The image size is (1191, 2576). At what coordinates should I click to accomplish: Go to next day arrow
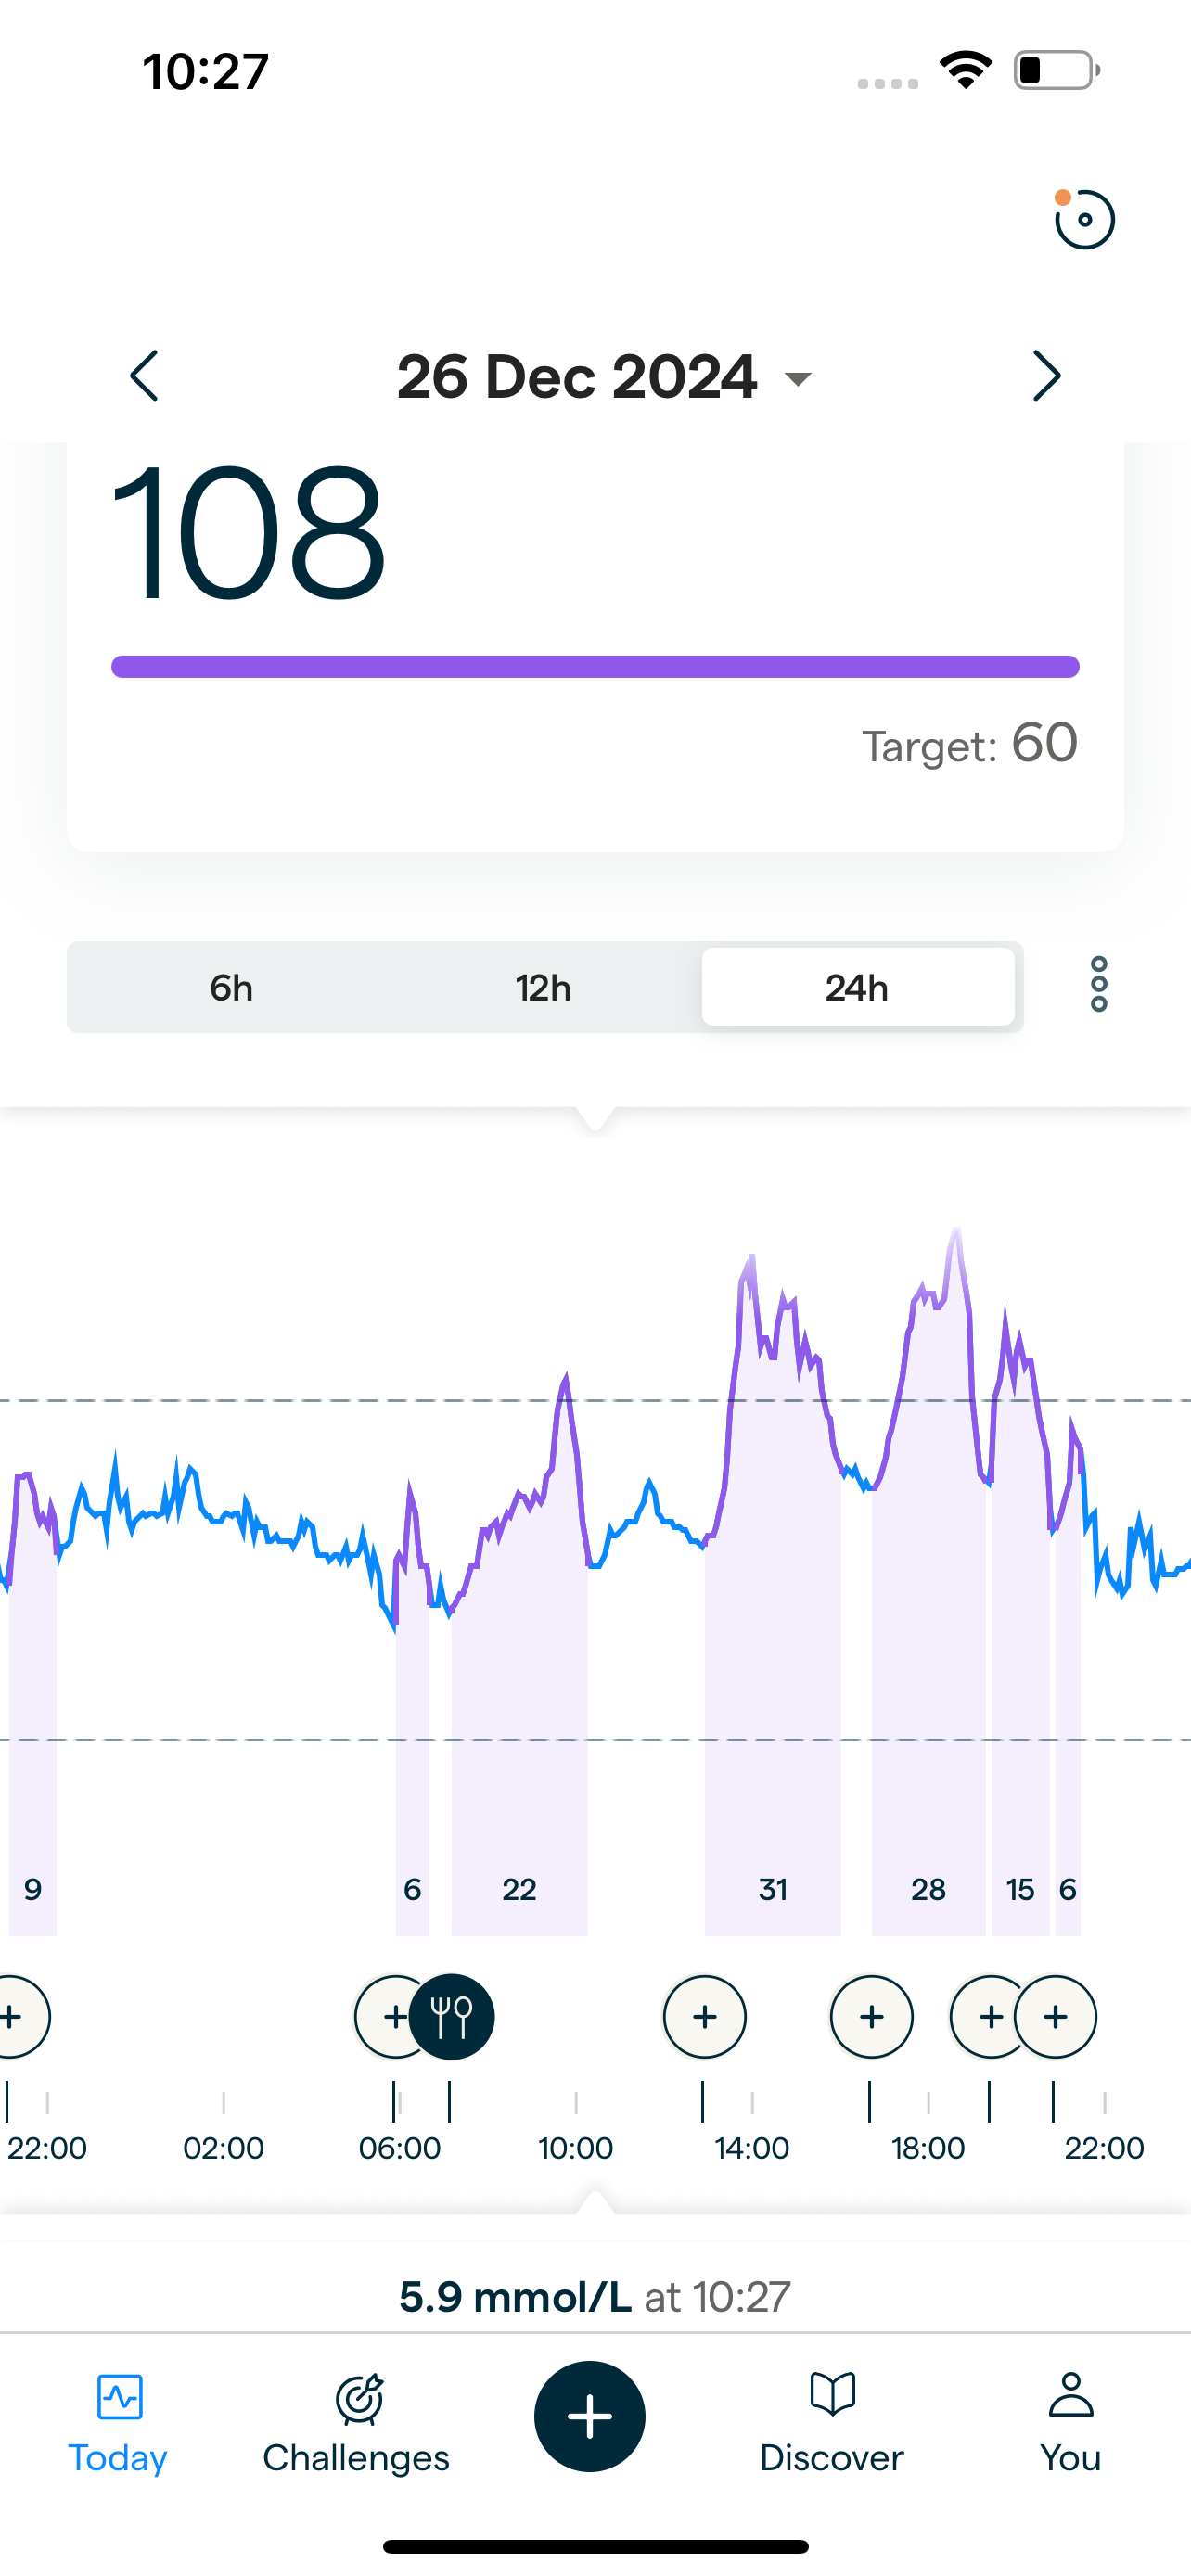[x=1046, y=376]
